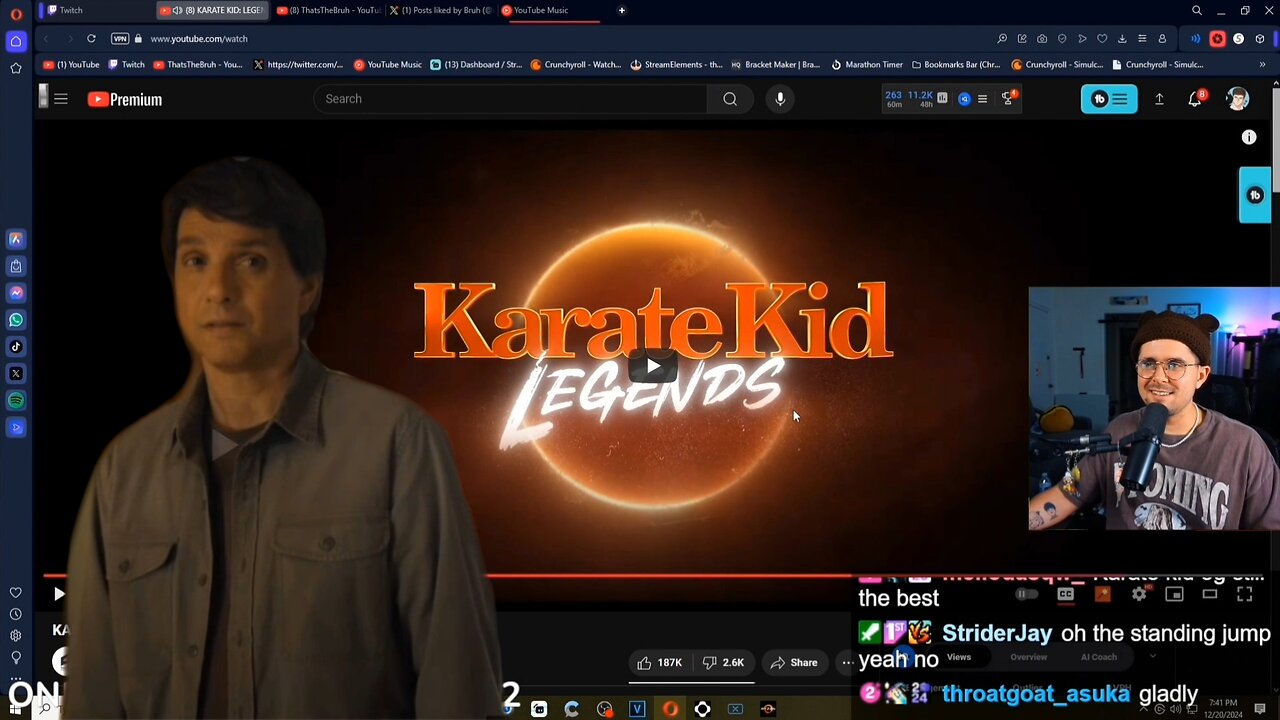Image resolution: width=1280 pixels, height=720 pixels.
Task: Open the YouTube Music bookmark
Action: (x=388, y=64)
